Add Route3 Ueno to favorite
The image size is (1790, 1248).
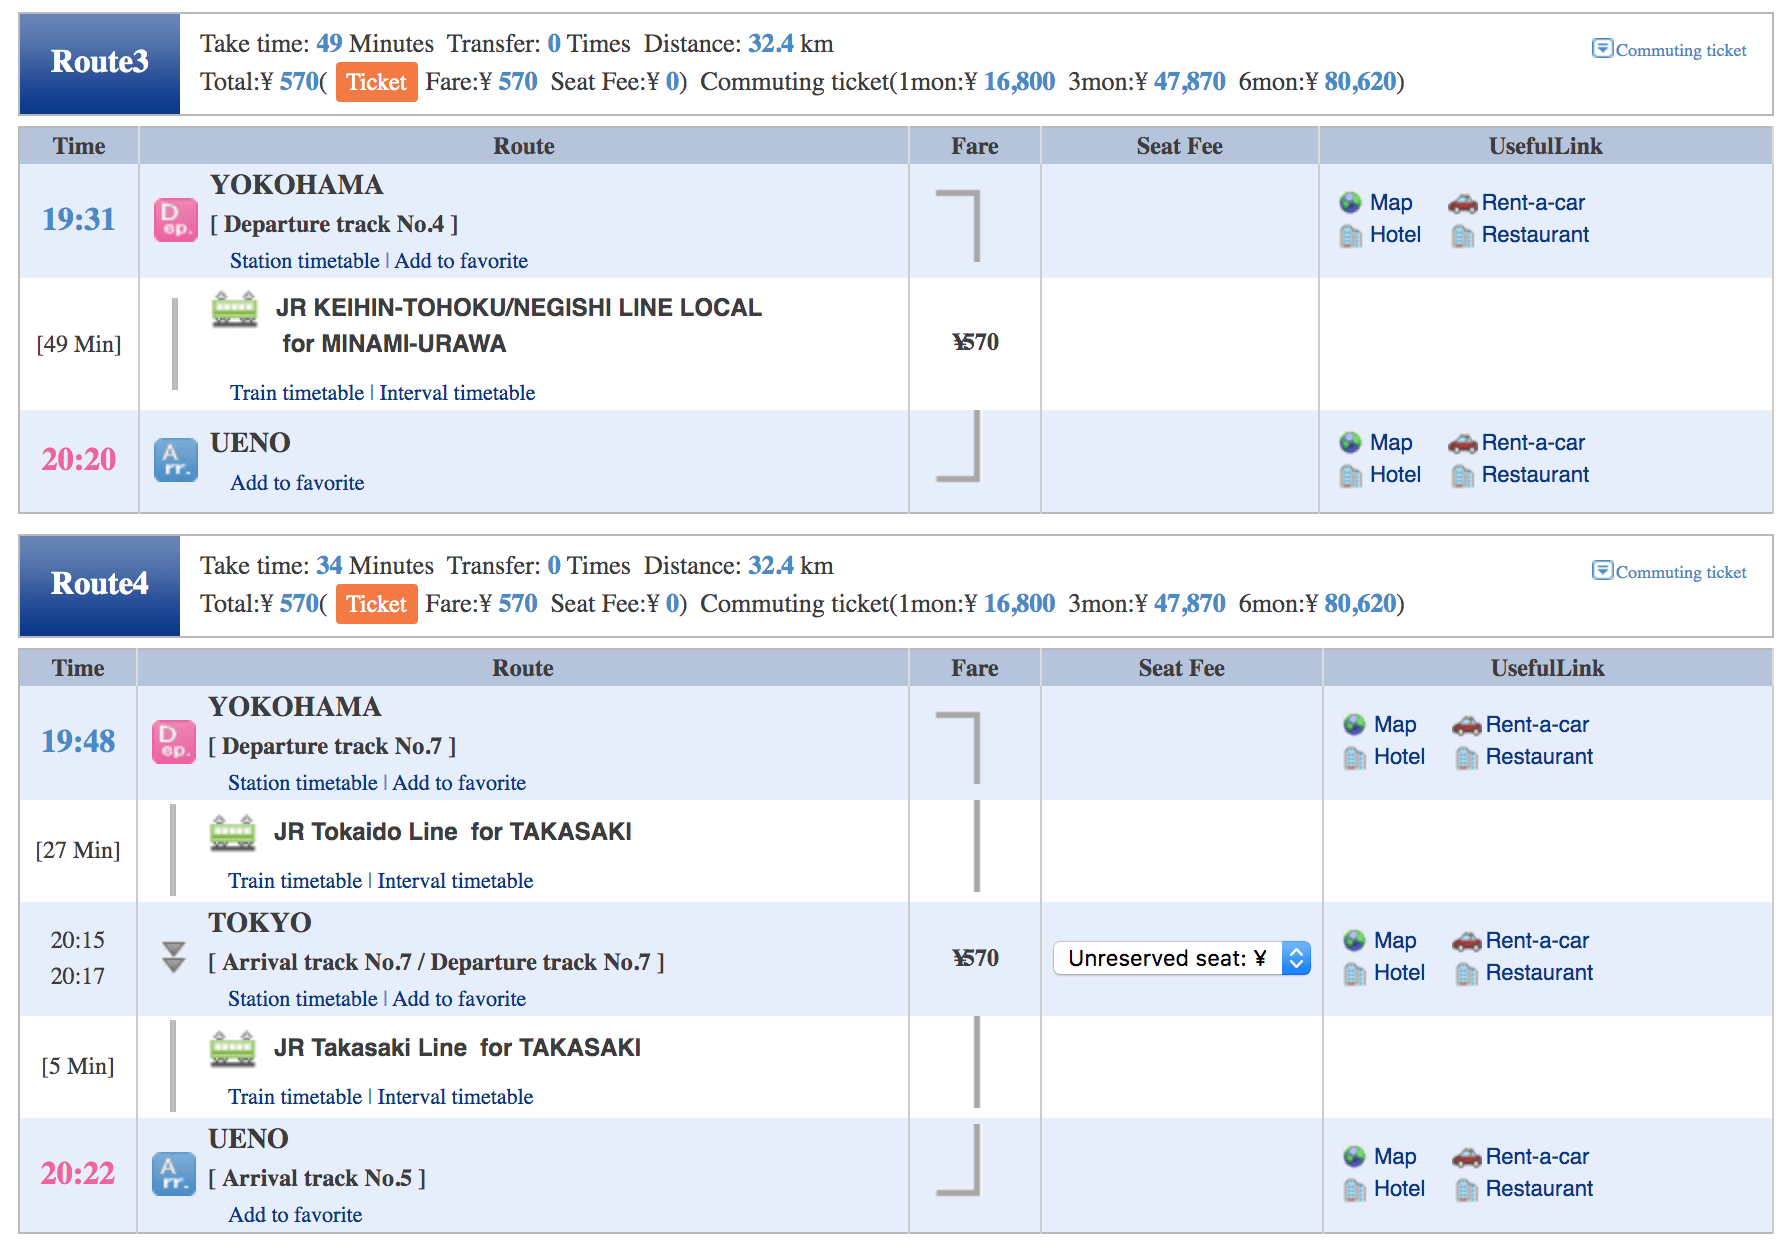coord(297,483)
